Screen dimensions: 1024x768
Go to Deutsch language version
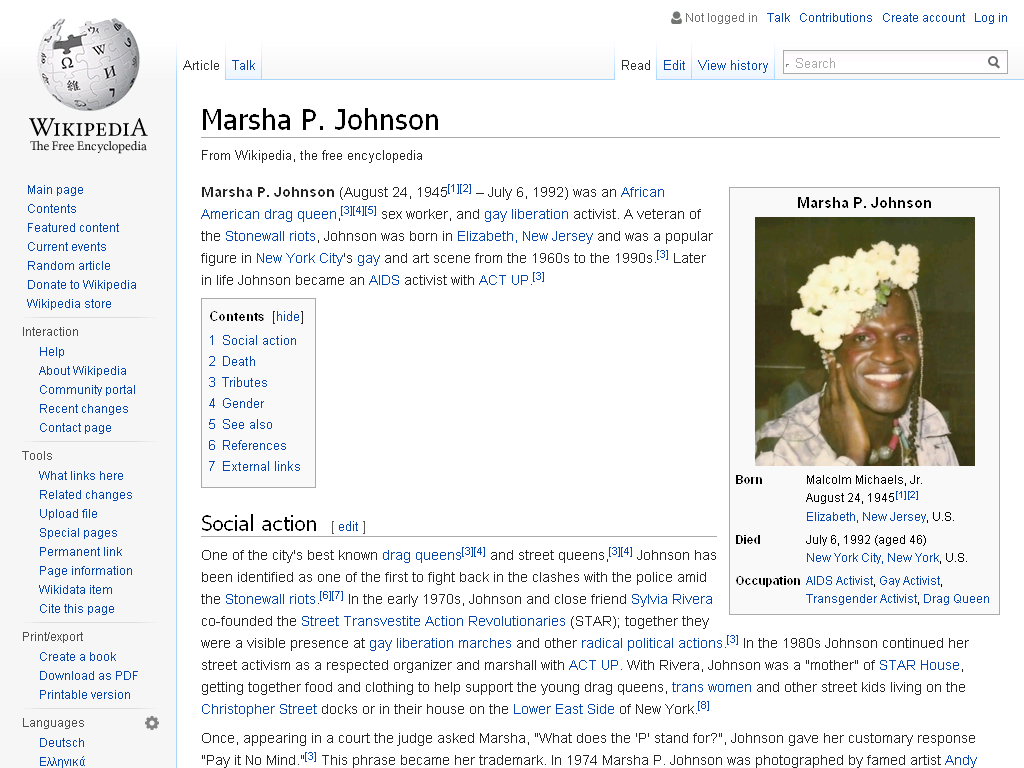point(61,743)
